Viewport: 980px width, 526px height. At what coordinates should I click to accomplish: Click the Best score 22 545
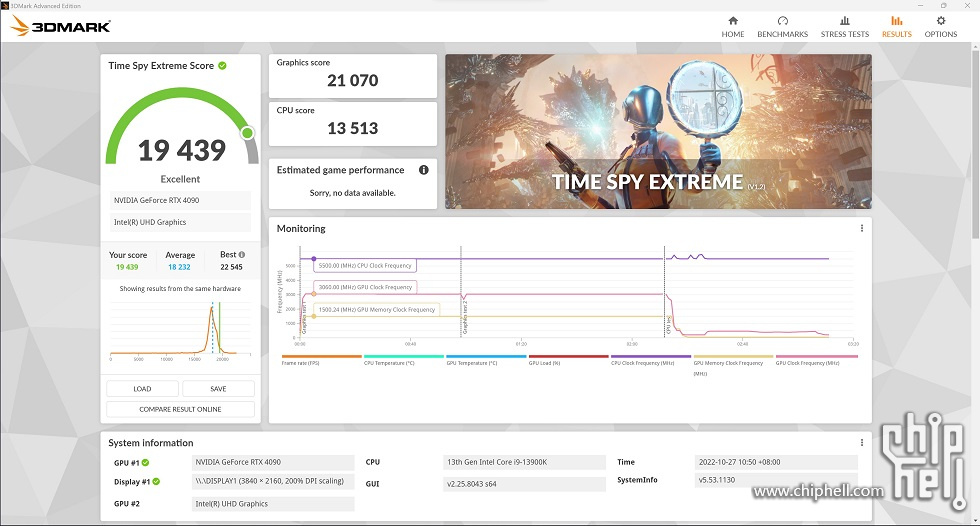(231, 267)
